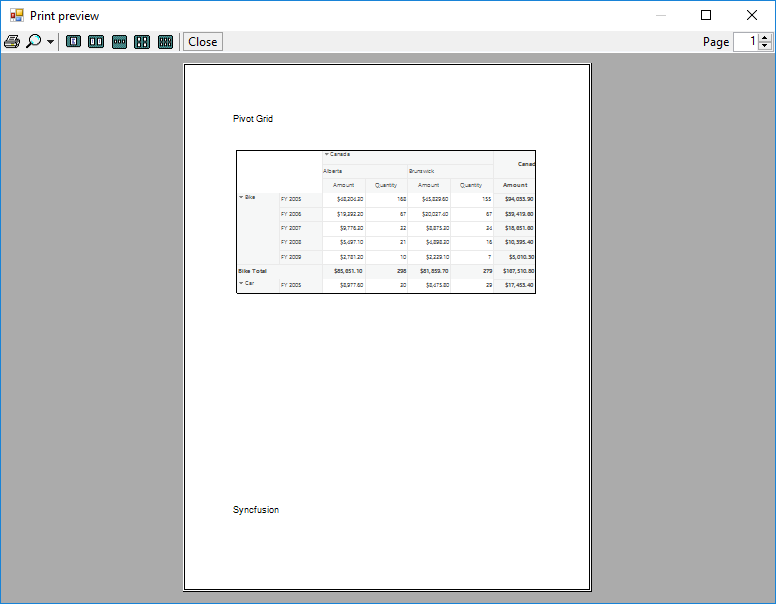Click the Print preview app icon
Viewport: 776px width, 604px height.
click(16, 15)
